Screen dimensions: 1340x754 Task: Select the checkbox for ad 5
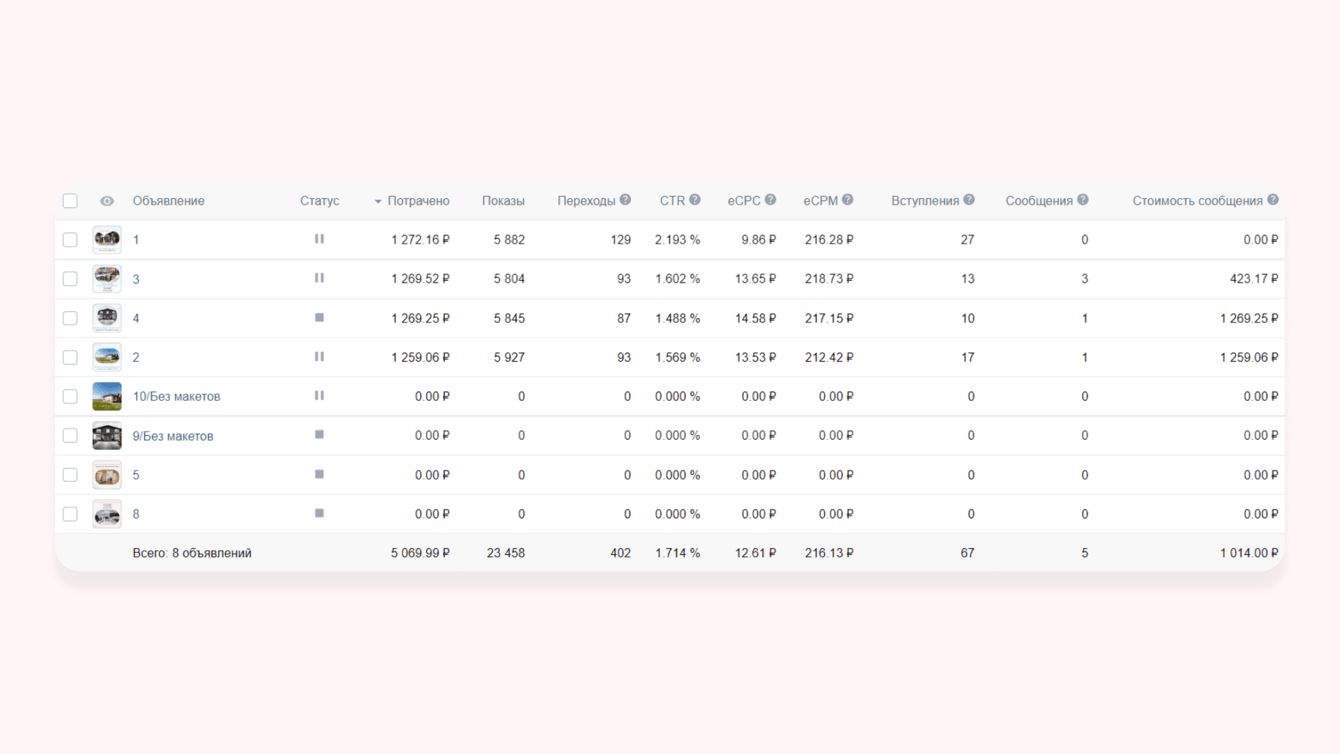click(x=70, y=475)
